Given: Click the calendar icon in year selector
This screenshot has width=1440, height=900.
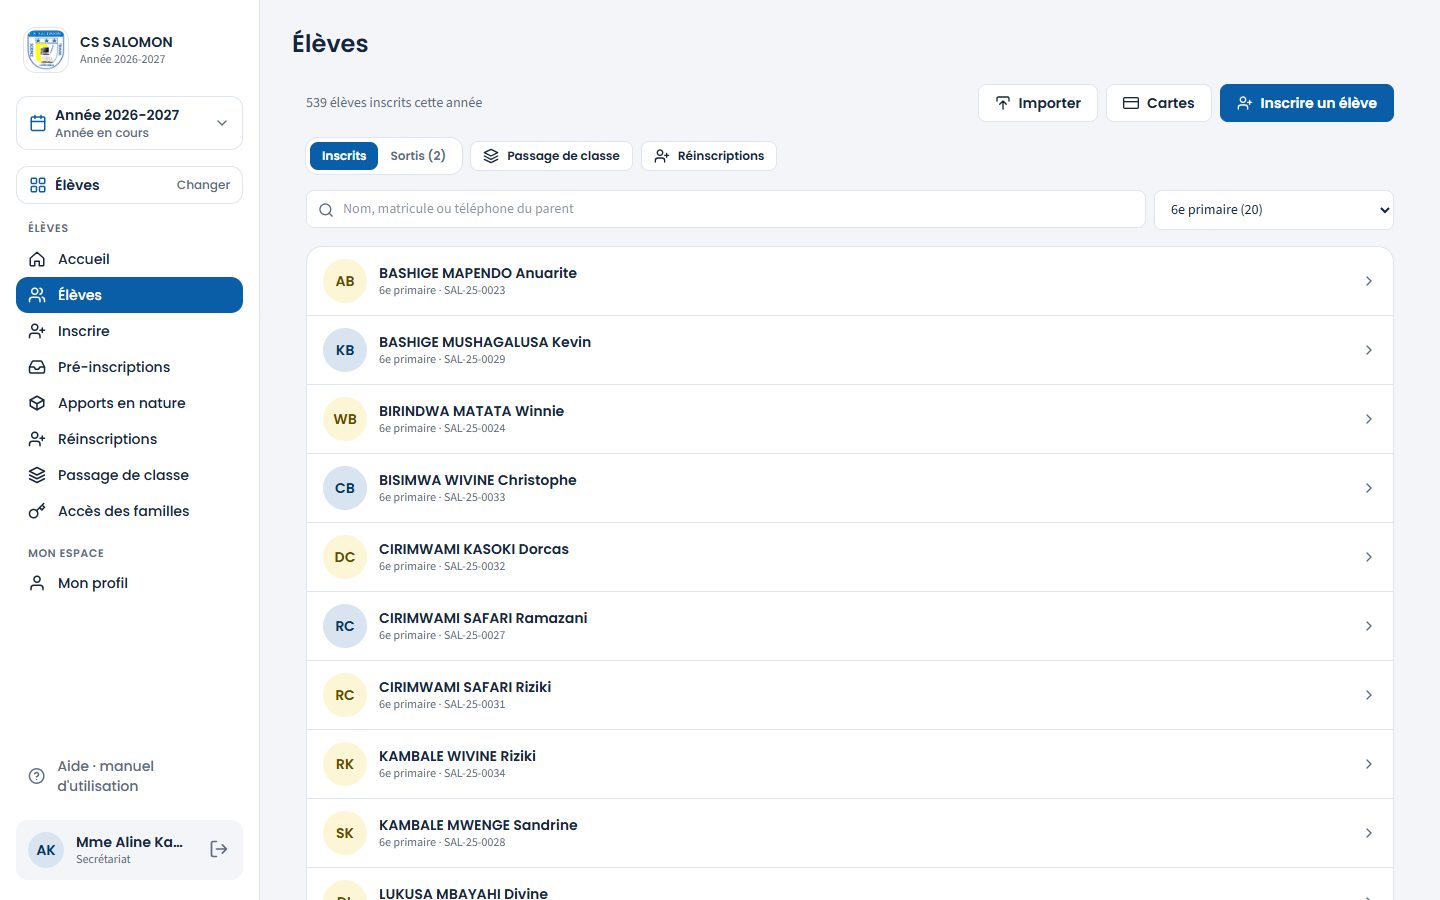Looking at the screenshot, I should coord(38,123).
